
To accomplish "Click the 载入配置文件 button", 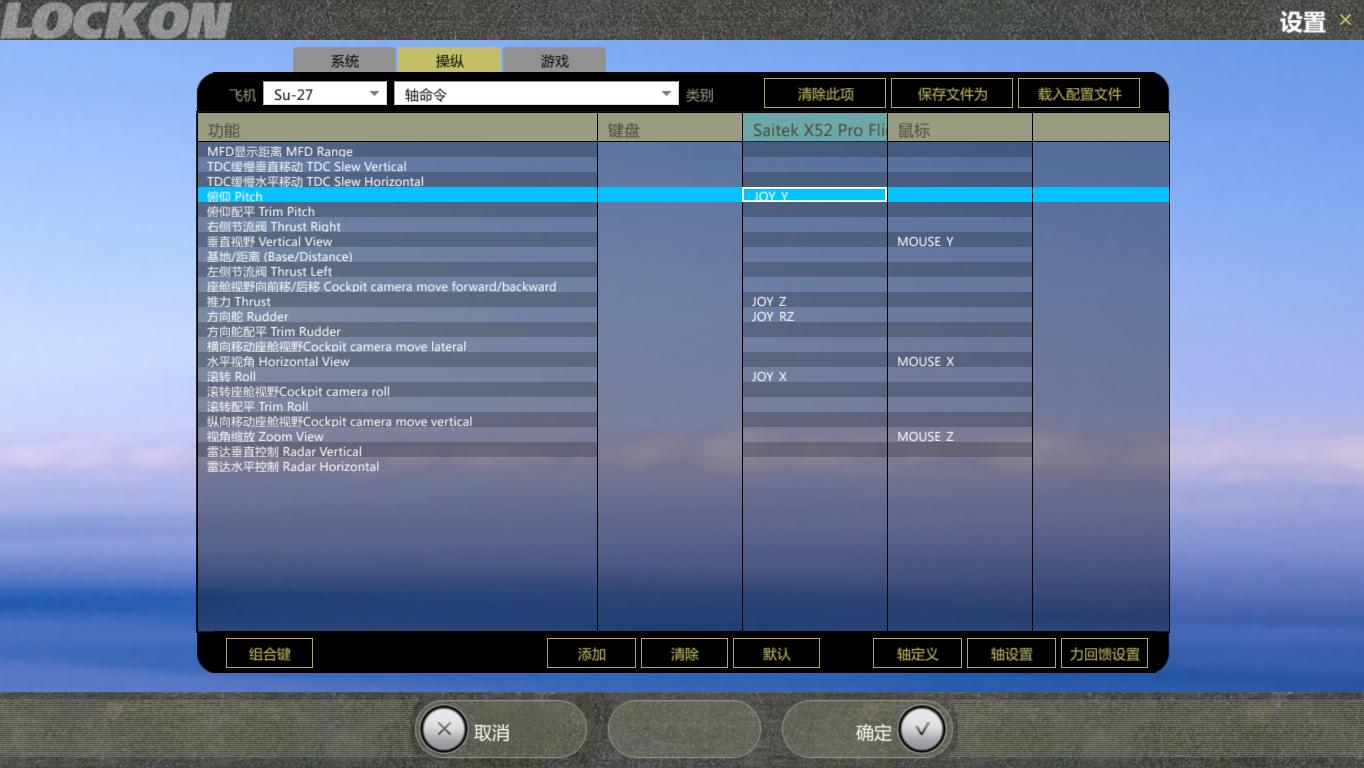I will tap(1079, 92).
